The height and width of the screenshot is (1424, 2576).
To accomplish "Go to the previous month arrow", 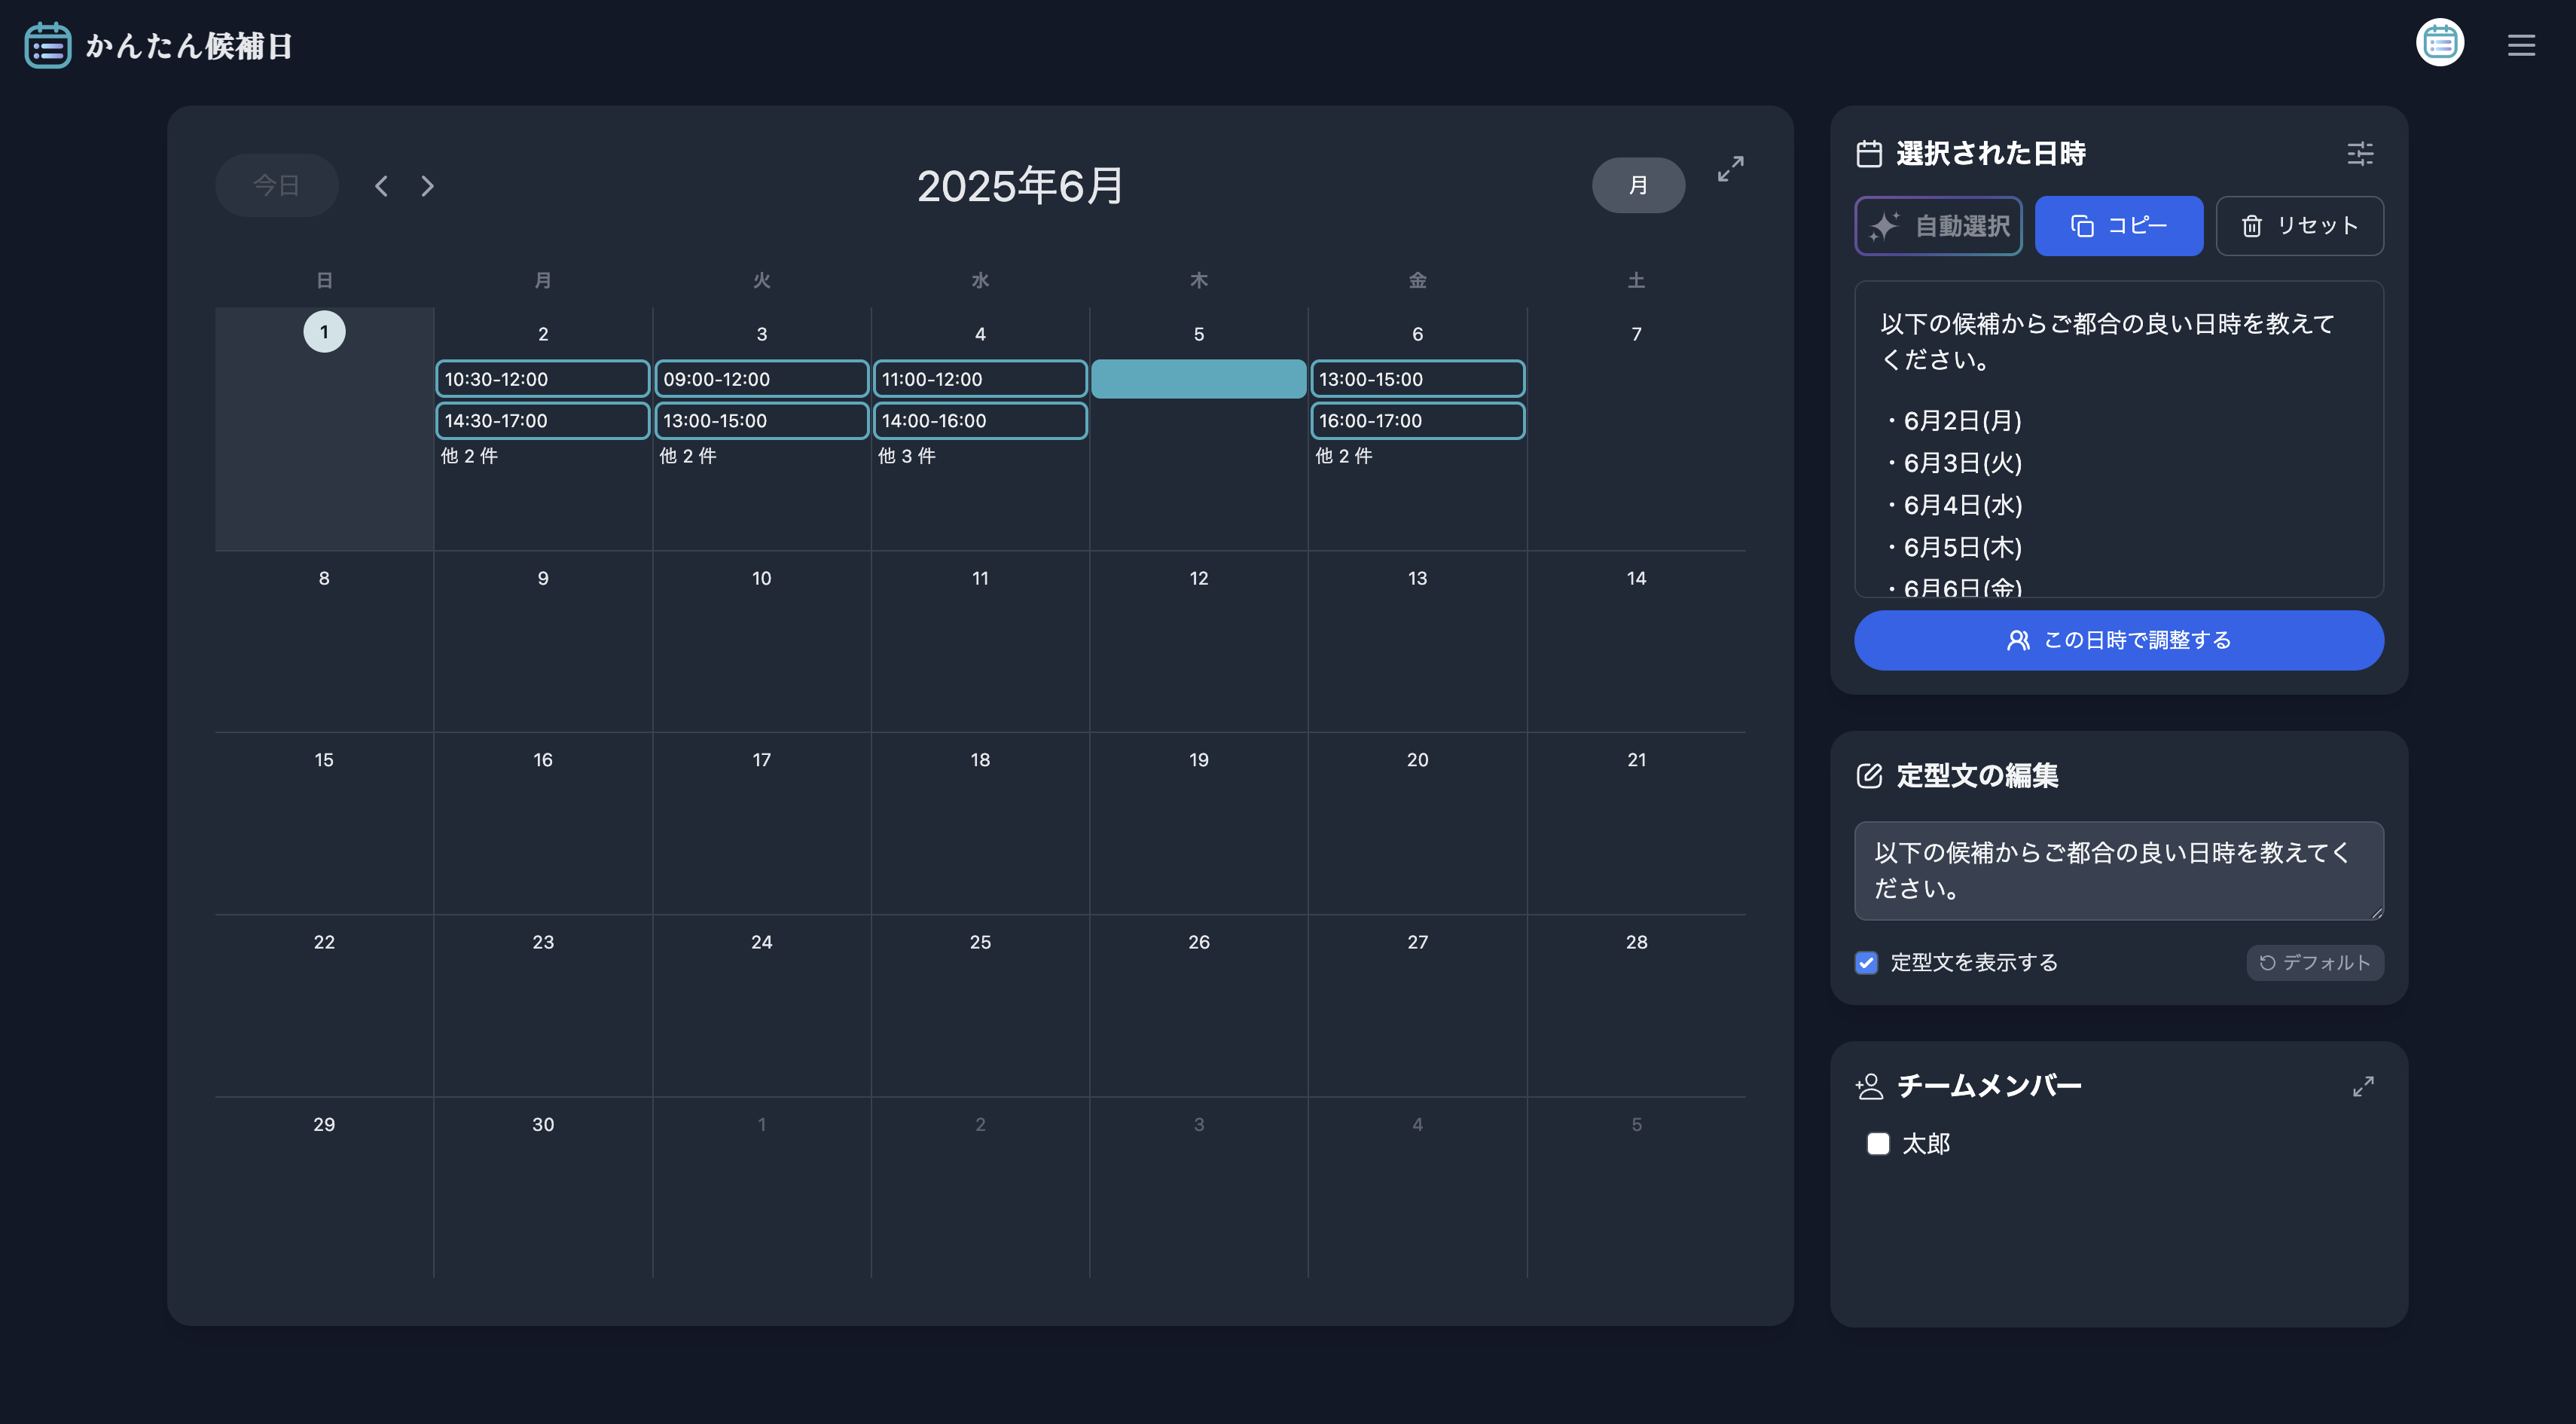I will [x=381, y=186].
